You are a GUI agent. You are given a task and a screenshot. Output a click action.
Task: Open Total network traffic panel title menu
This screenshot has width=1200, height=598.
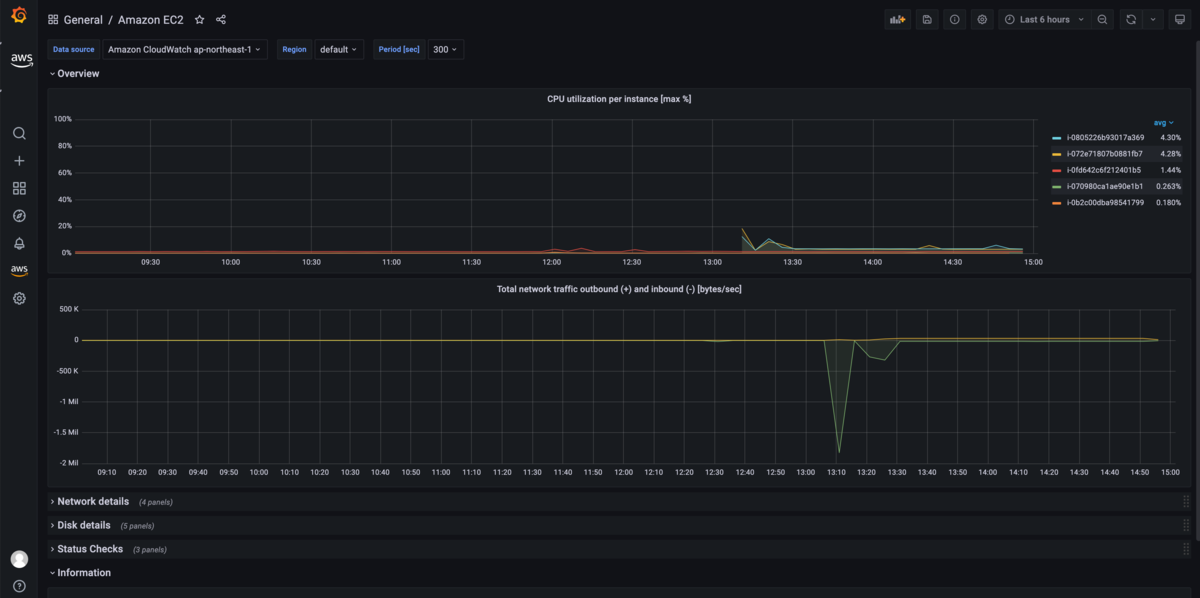619,289
